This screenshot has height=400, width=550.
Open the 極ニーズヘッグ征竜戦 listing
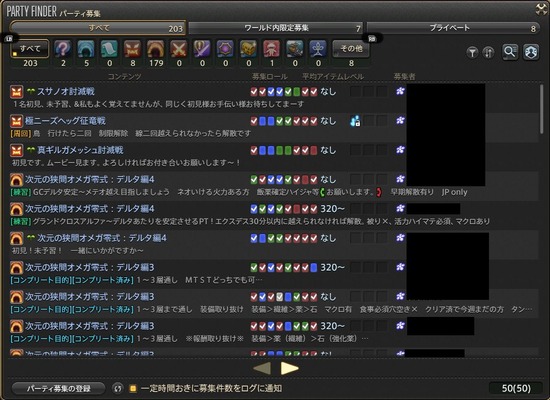(274, 127)
